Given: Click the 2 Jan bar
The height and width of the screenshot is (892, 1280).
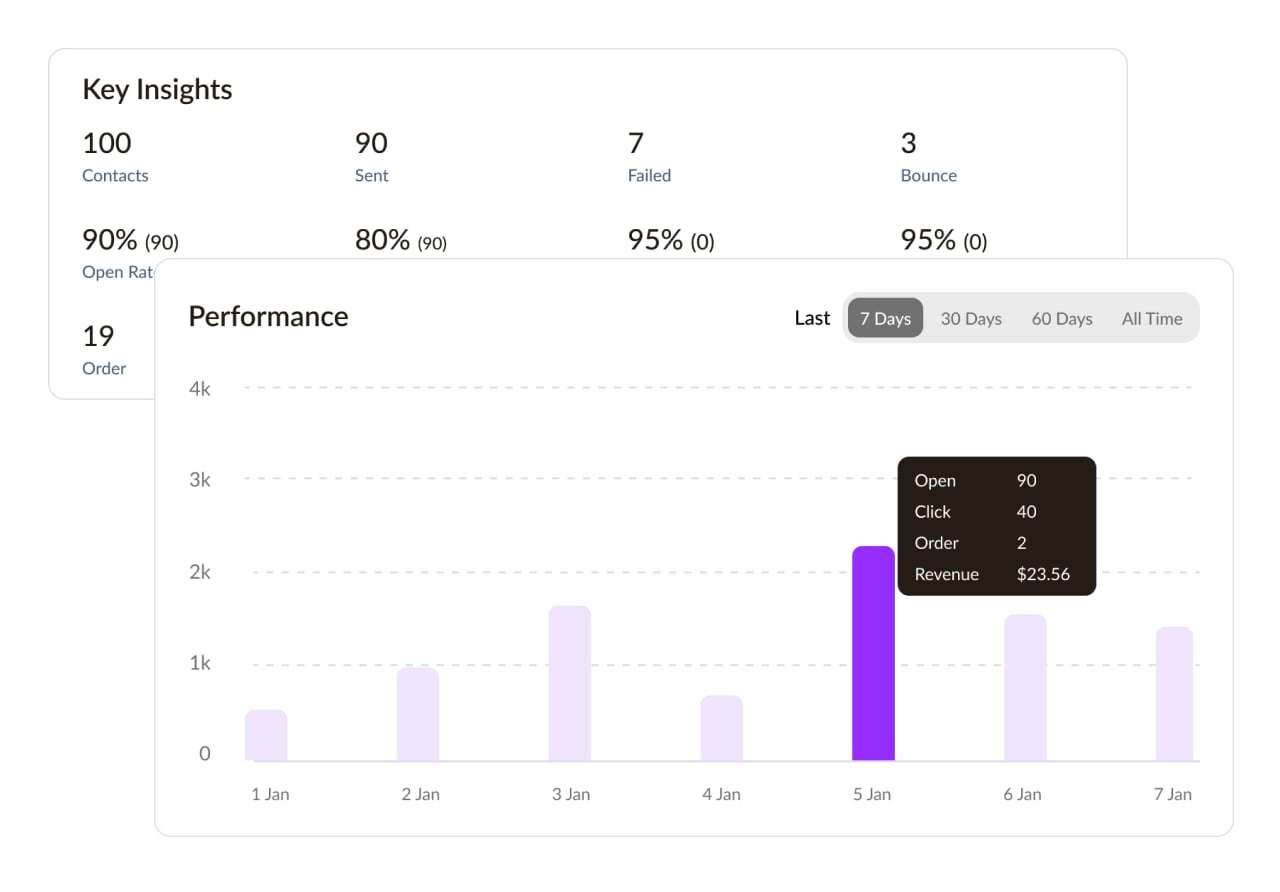Looking at the screenshot, I should point(418,714).
